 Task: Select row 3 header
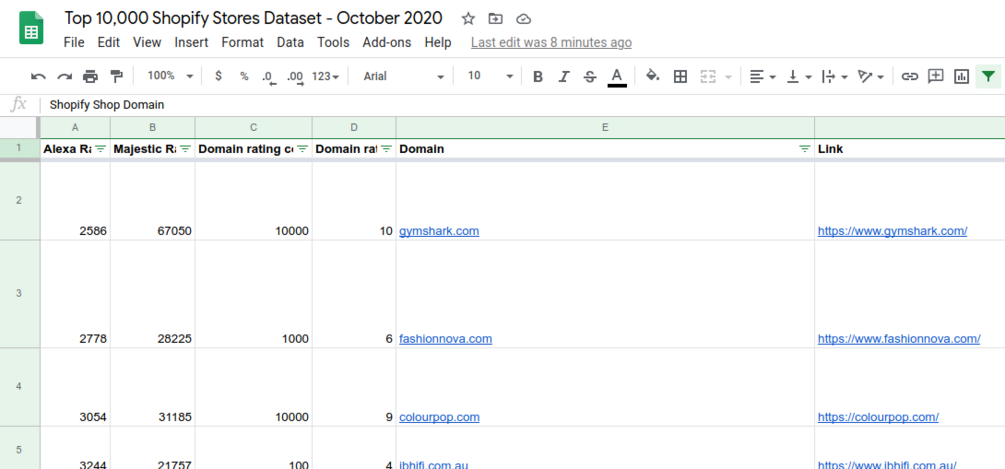[x=19, y=294]
